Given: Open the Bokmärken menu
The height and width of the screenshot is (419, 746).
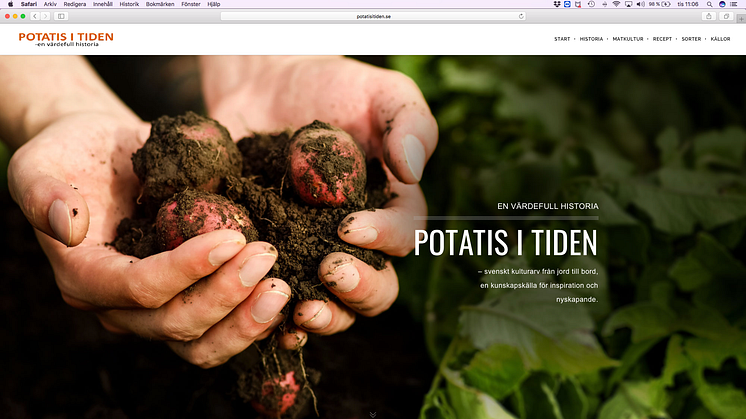Looking at the screenshot, I should pyautogui.click(x=160, y=4).
